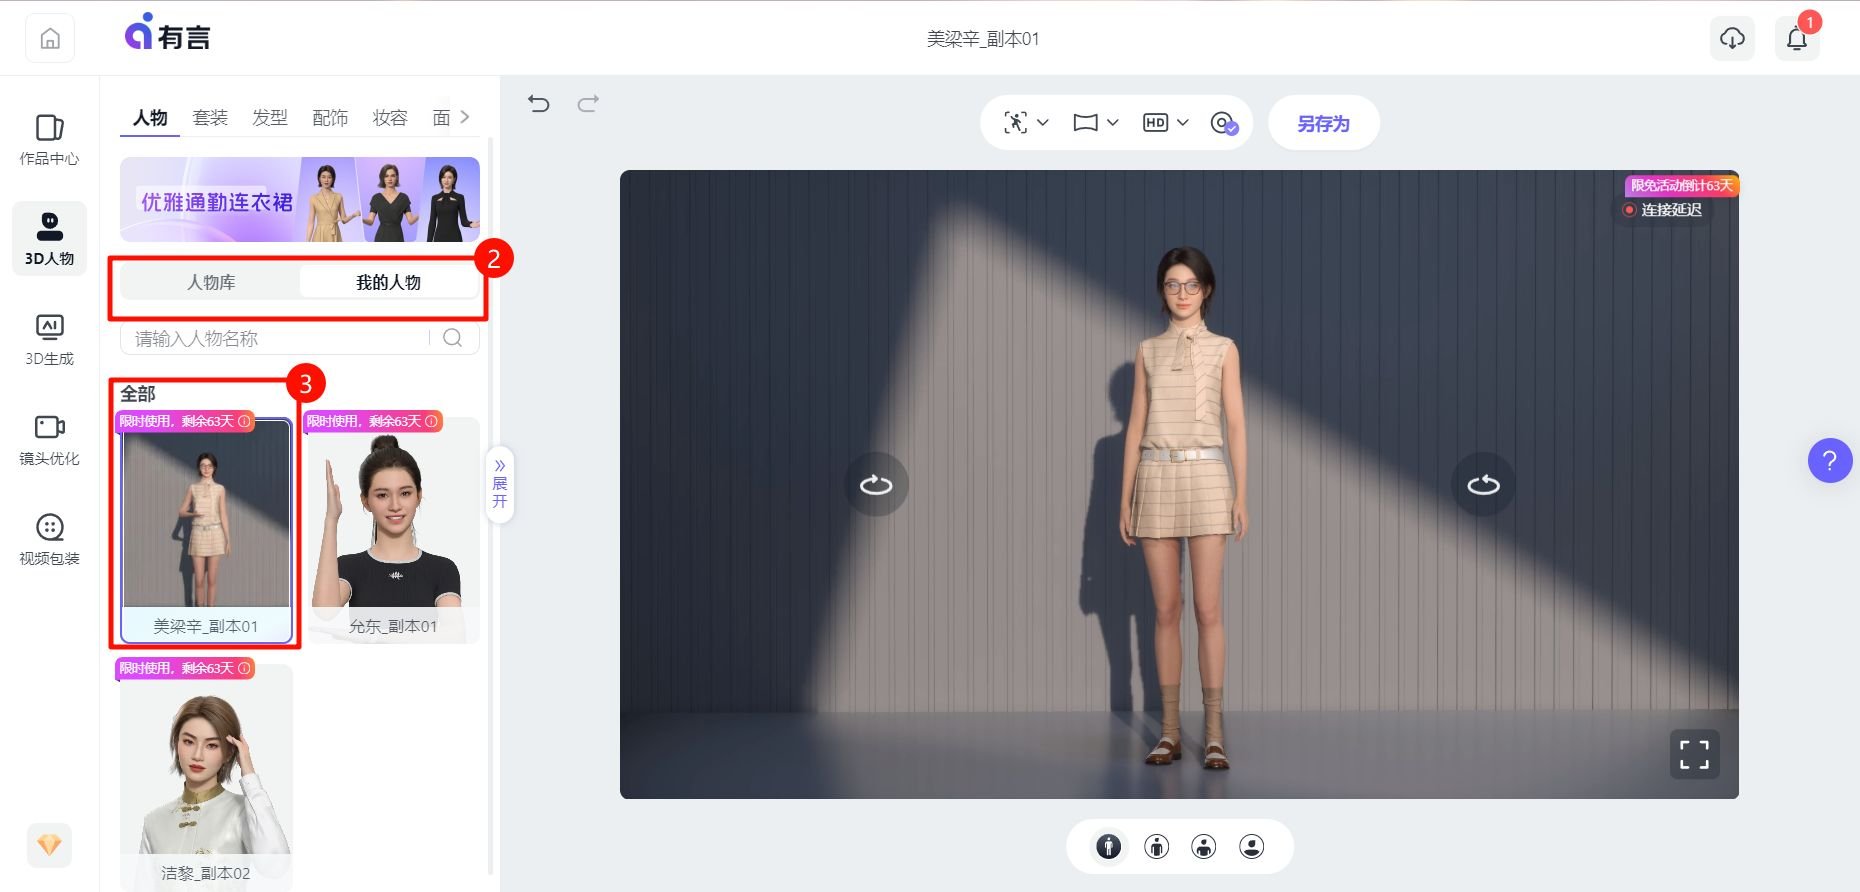Screen dimensions: 1860x892
Task: Select the face close-up view option
Action: point(1251,847)
